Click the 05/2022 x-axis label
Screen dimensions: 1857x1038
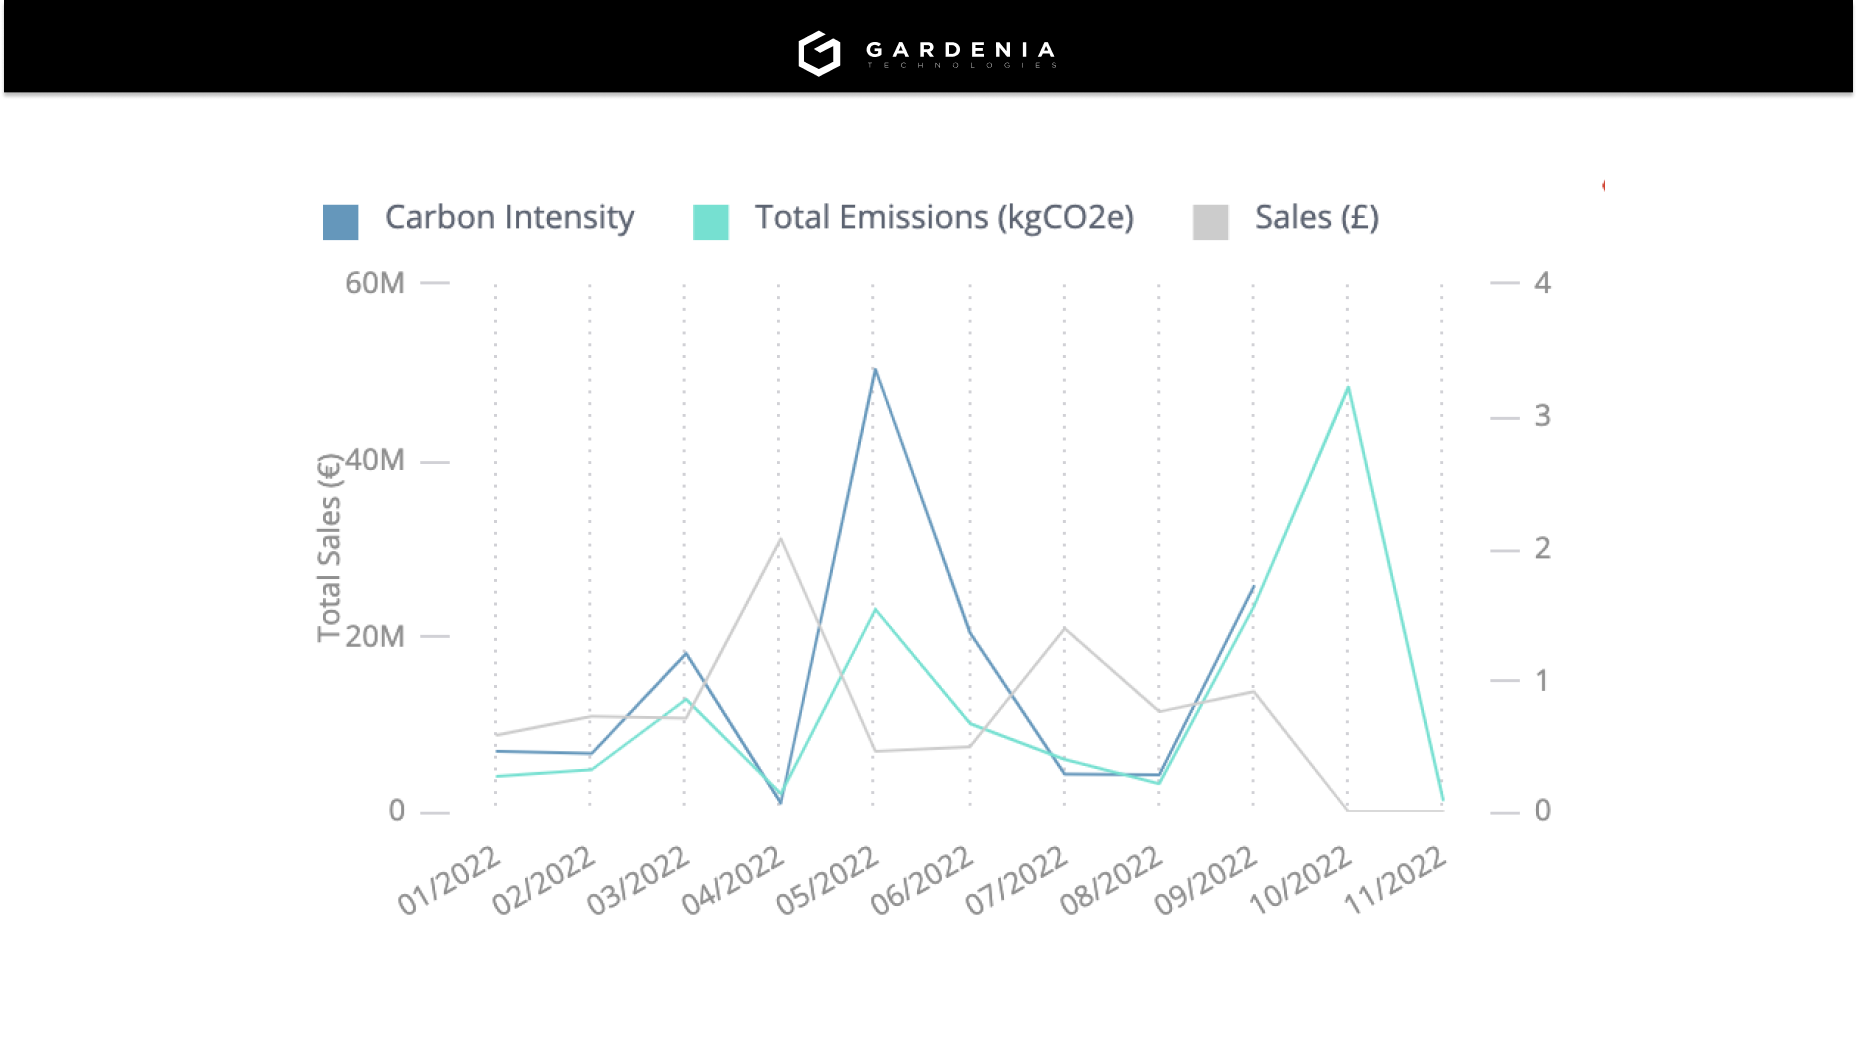pyautogui.click(x=827, y=880)
